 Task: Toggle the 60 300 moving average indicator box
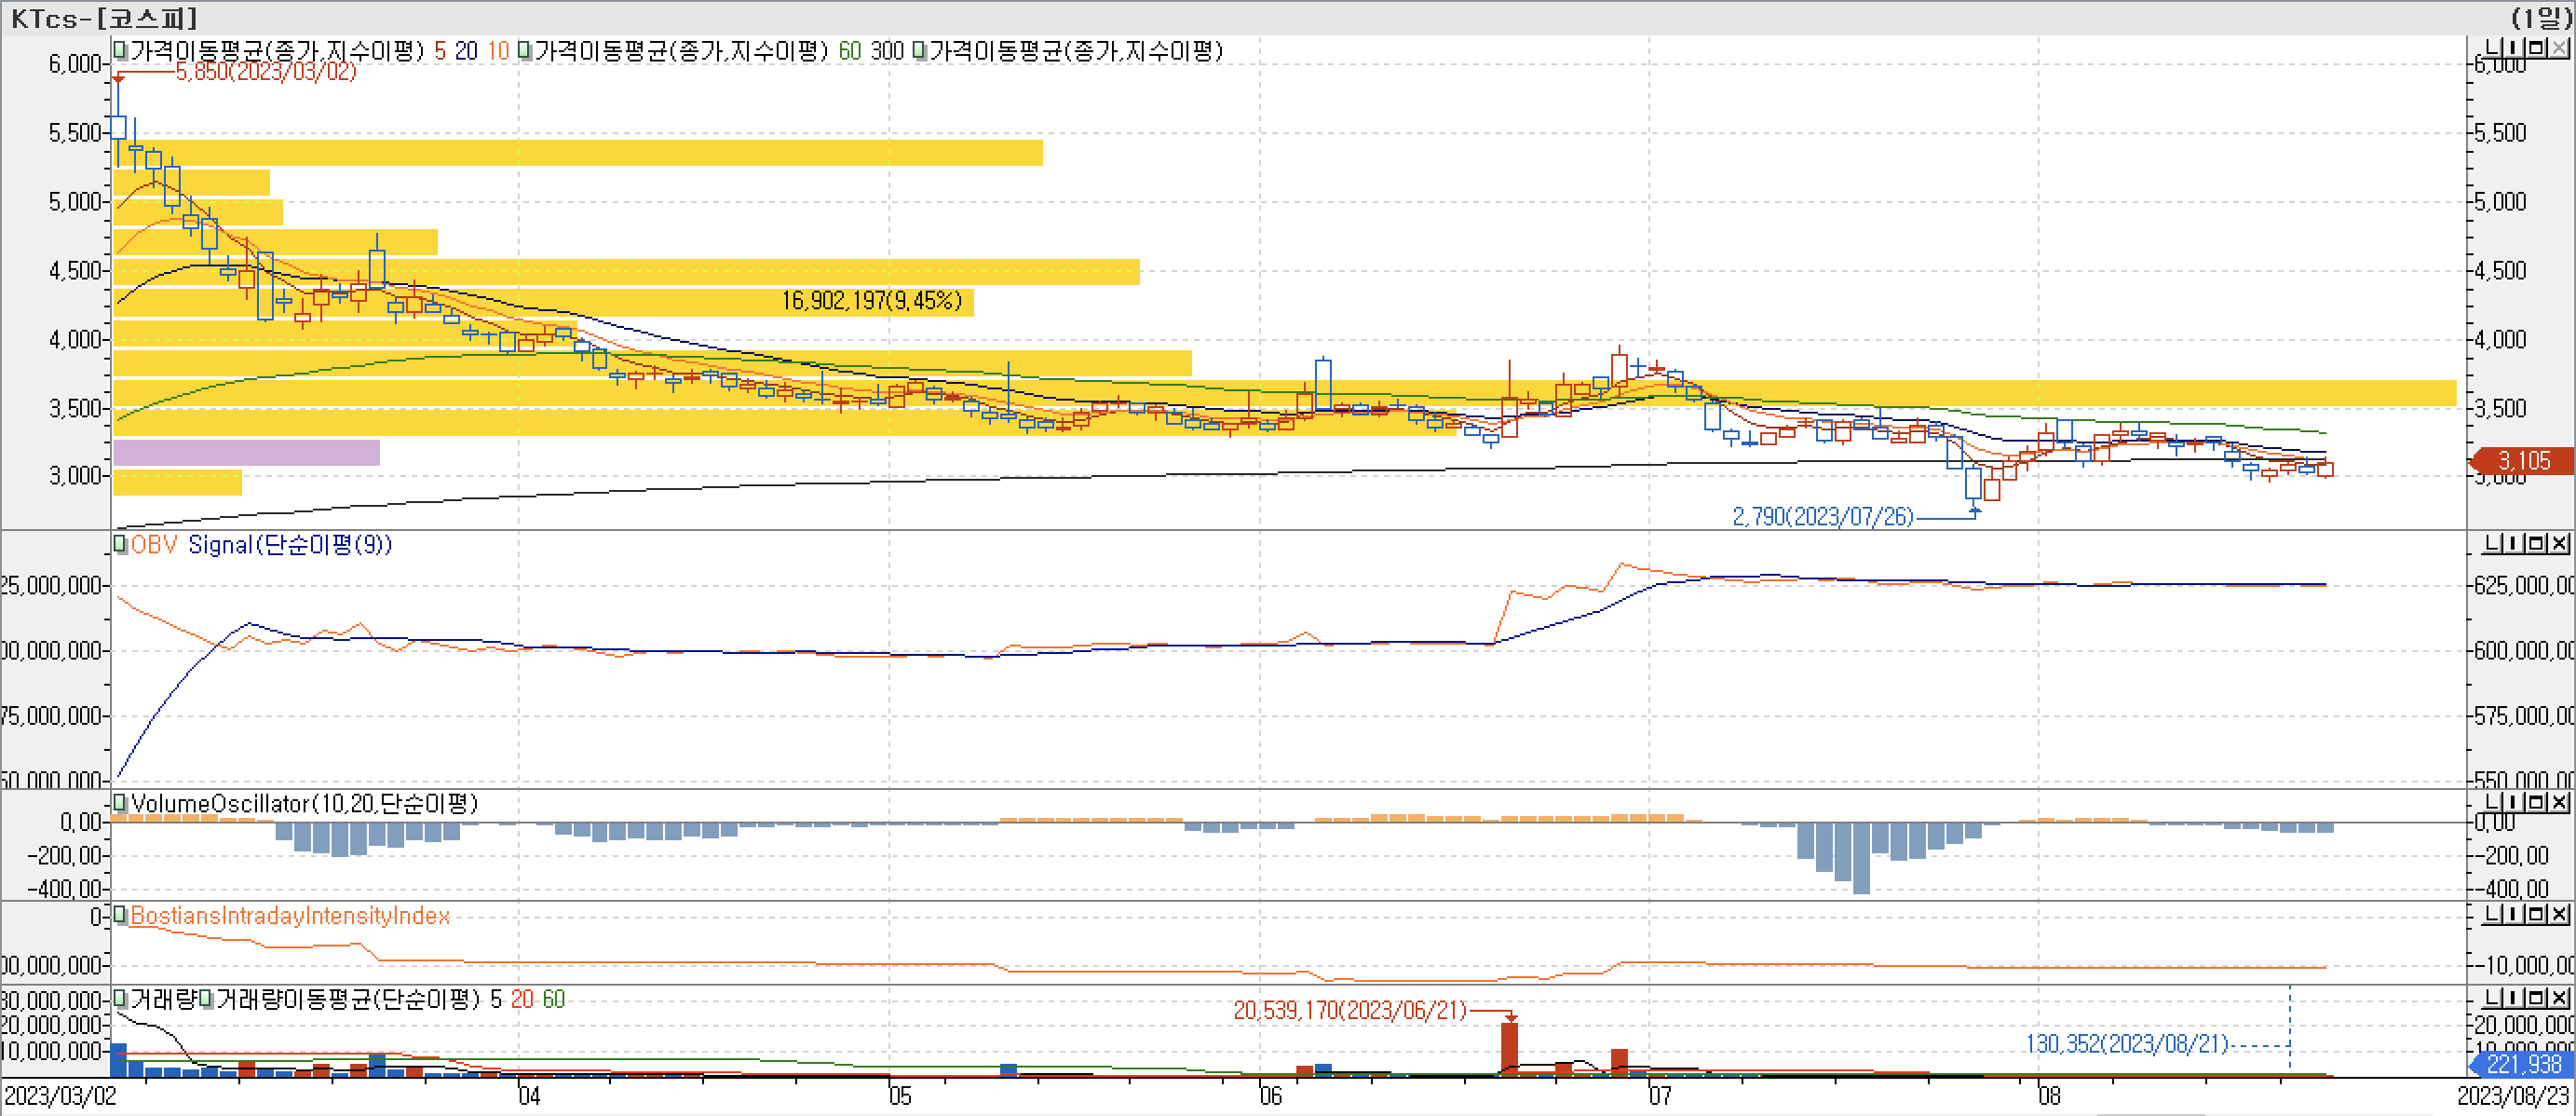click(x=524, y=50)
